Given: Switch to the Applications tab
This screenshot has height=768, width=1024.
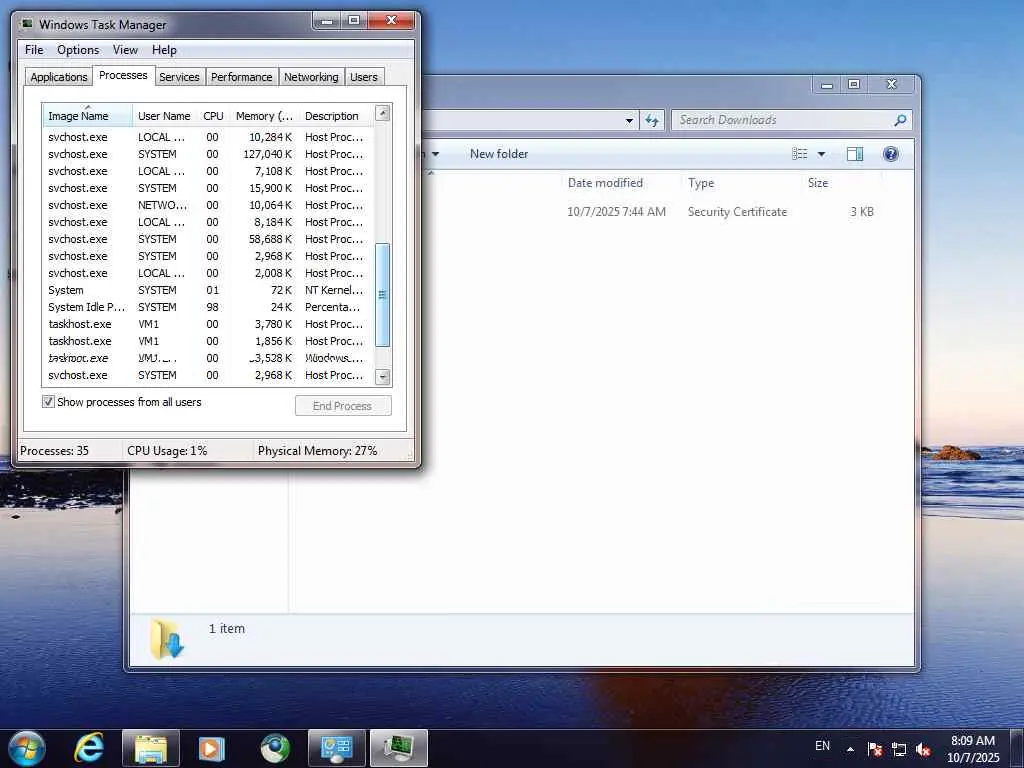Looking at the screenshot, I should point(59,77).
